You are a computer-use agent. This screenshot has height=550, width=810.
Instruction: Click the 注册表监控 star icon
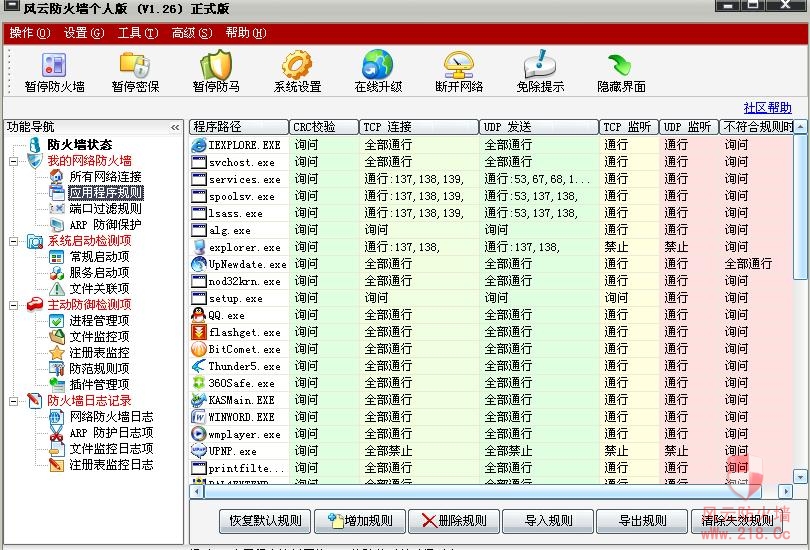pos(57,353)
